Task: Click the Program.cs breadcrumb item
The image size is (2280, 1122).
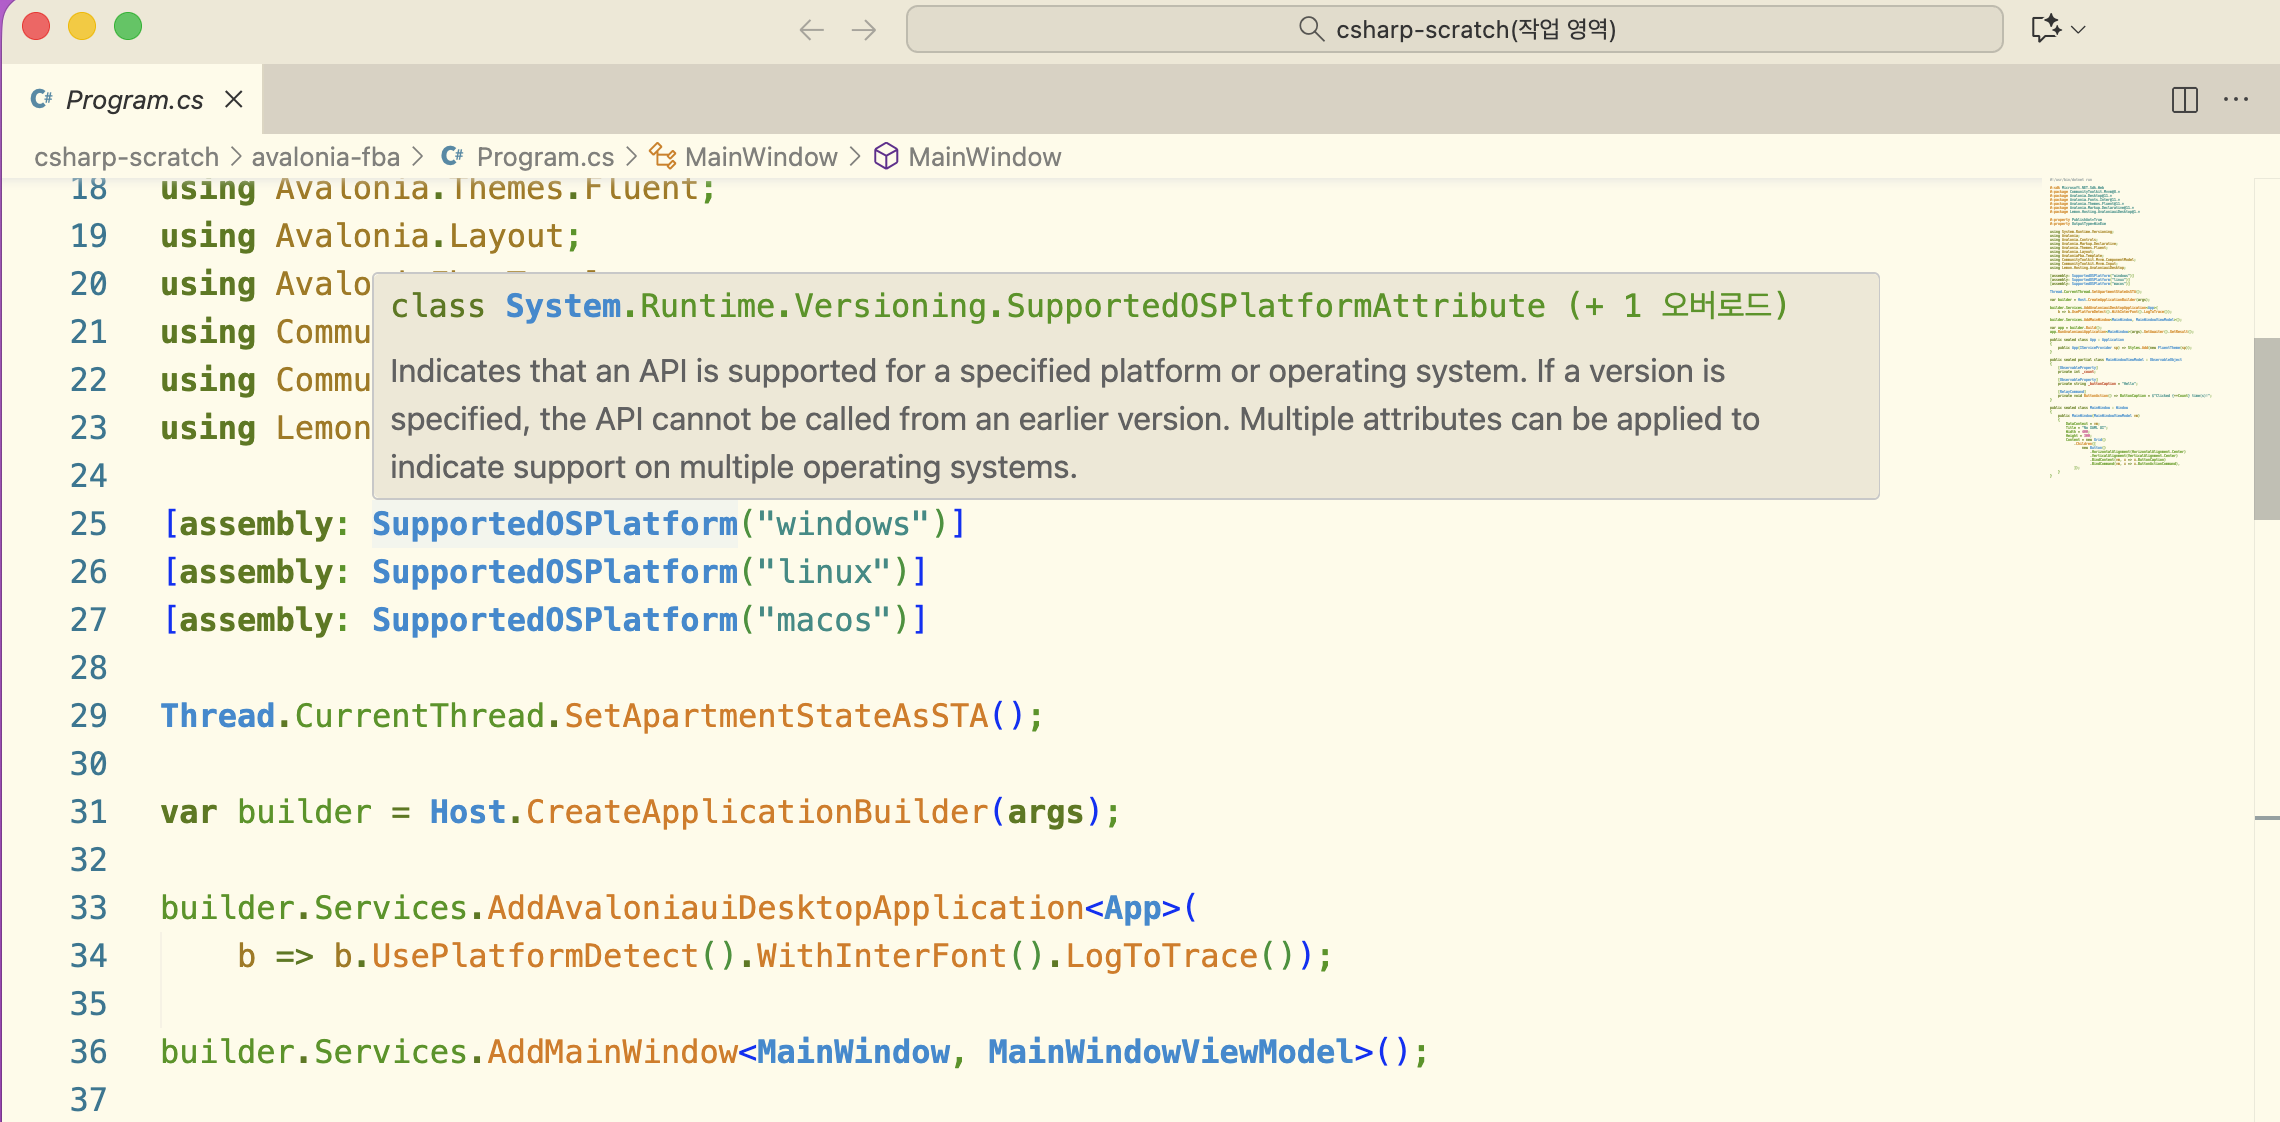Action: tap(545, 157)
